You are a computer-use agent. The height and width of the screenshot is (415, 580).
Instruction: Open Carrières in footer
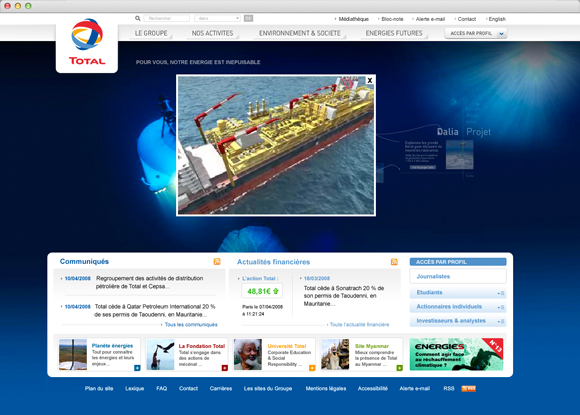tap(221, 388)
